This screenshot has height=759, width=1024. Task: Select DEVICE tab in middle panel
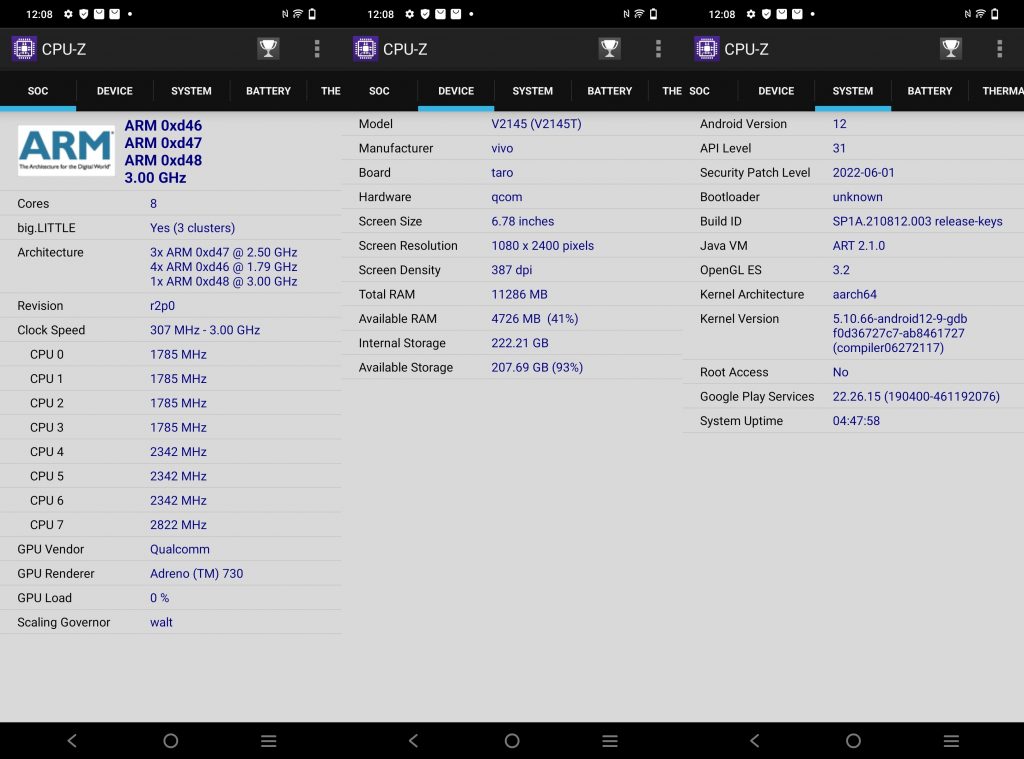pos(456,91)
